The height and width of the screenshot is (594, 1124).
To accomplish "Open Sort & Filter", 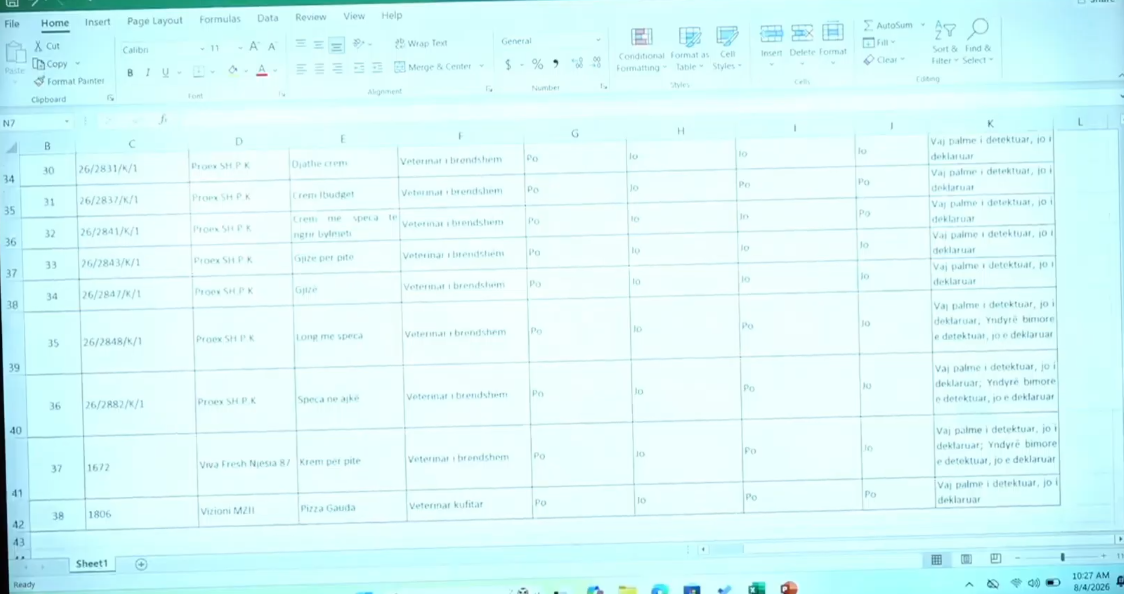I will point(945,42).
